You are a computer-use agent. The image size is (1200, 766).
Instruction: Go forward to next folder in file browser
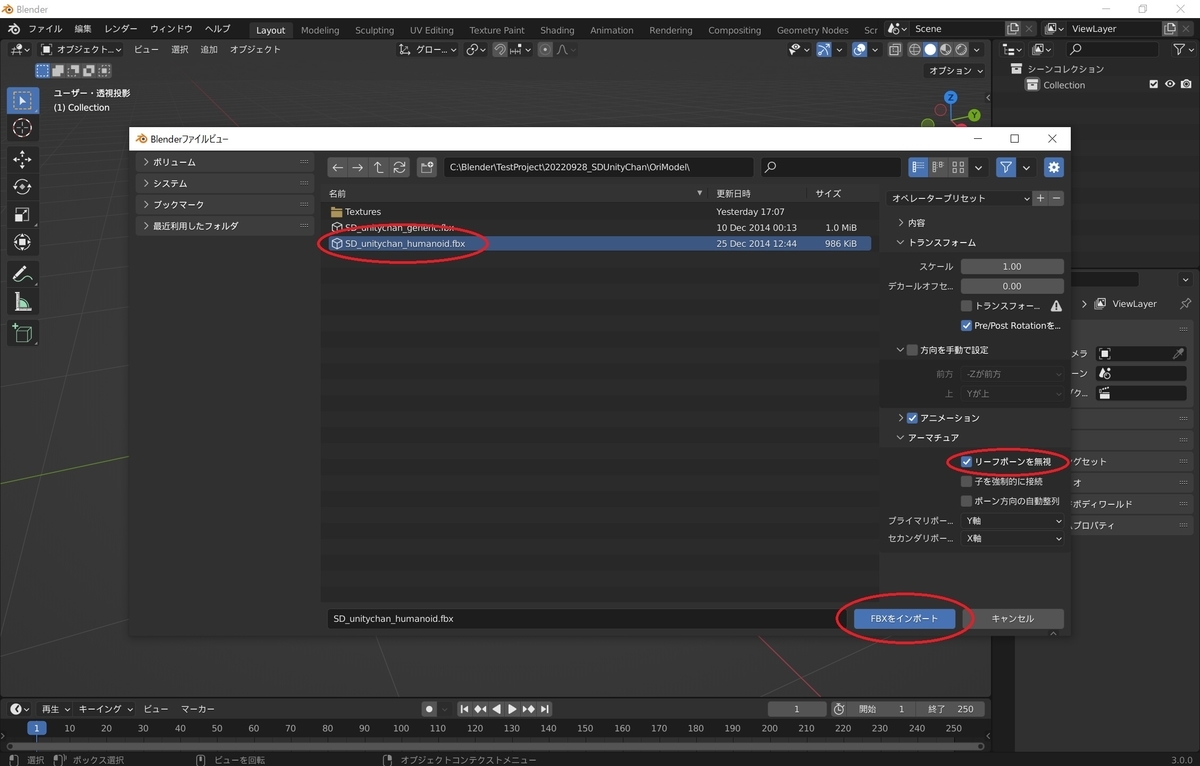point(358,167)
